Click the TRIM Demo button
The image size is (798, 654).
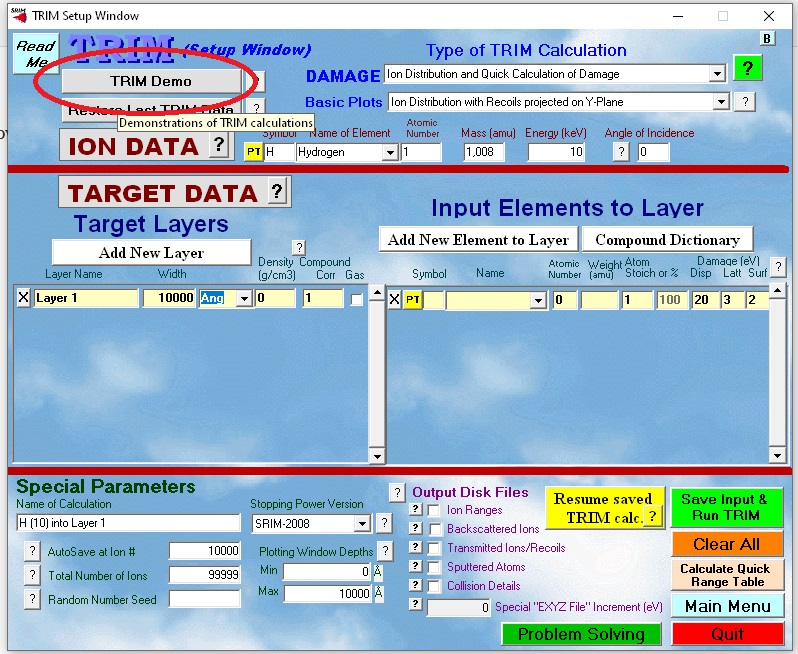tap(151, 81)
